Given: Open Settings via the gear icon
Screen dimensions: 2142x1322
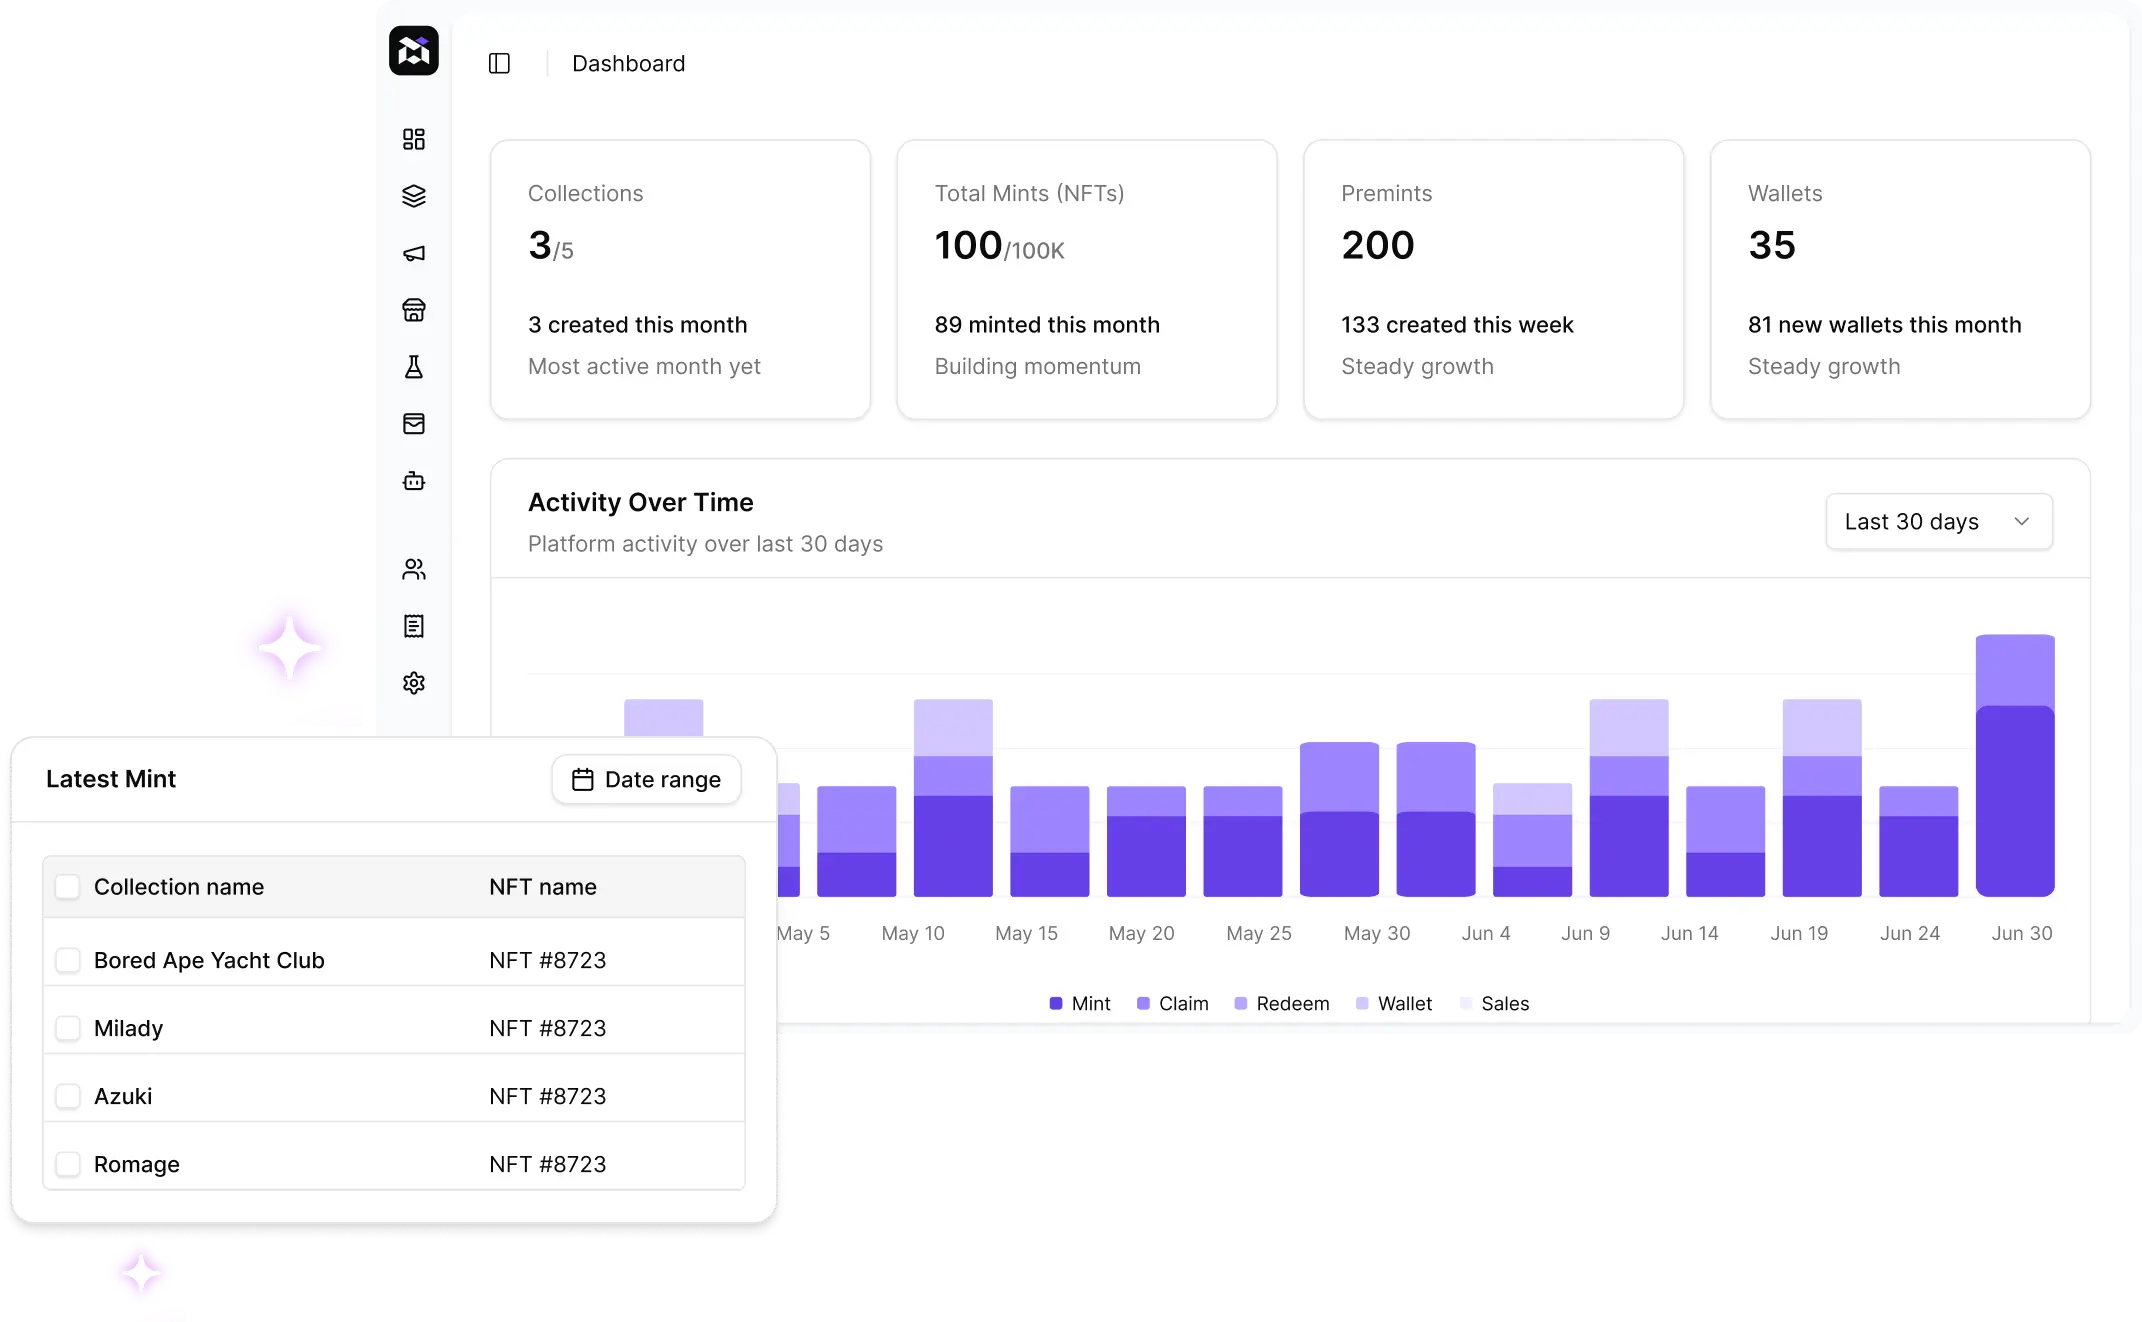Looking at the screenshot, I should coord(414,683).
